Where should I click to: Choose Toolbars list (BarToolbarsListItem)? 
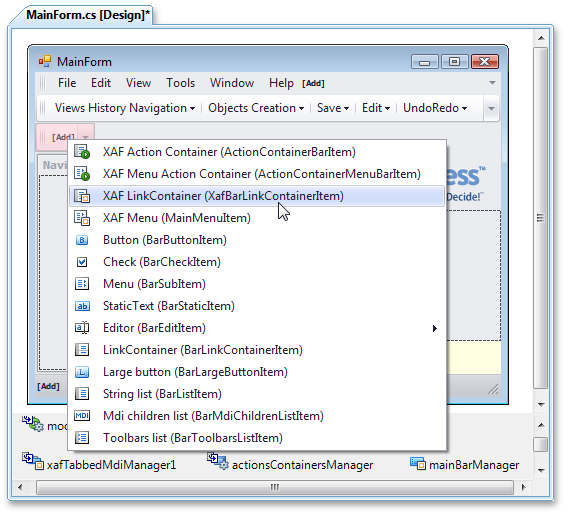point(257,438)
